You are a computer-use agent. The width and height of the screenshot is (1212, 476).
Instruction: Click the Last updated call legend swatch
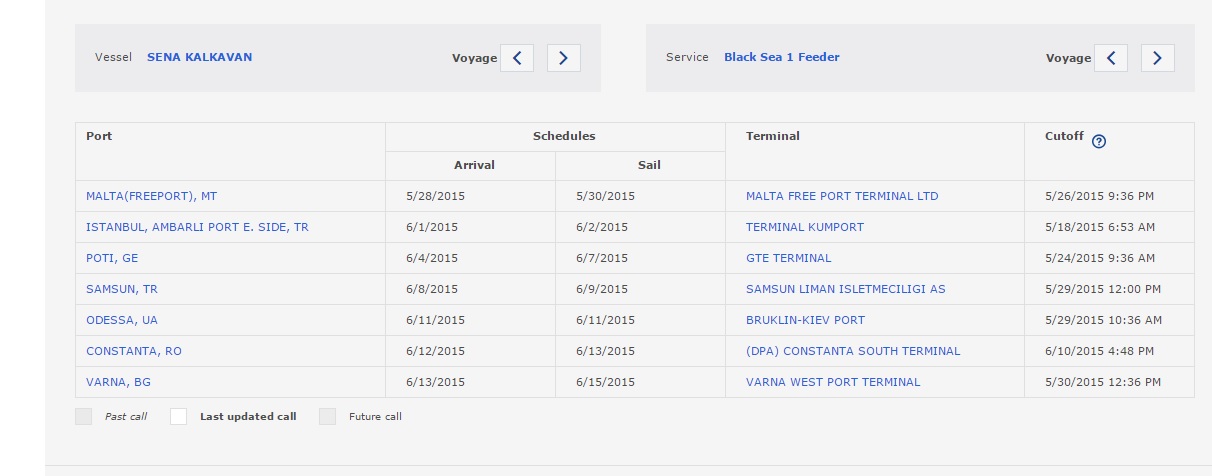point(178,417)
